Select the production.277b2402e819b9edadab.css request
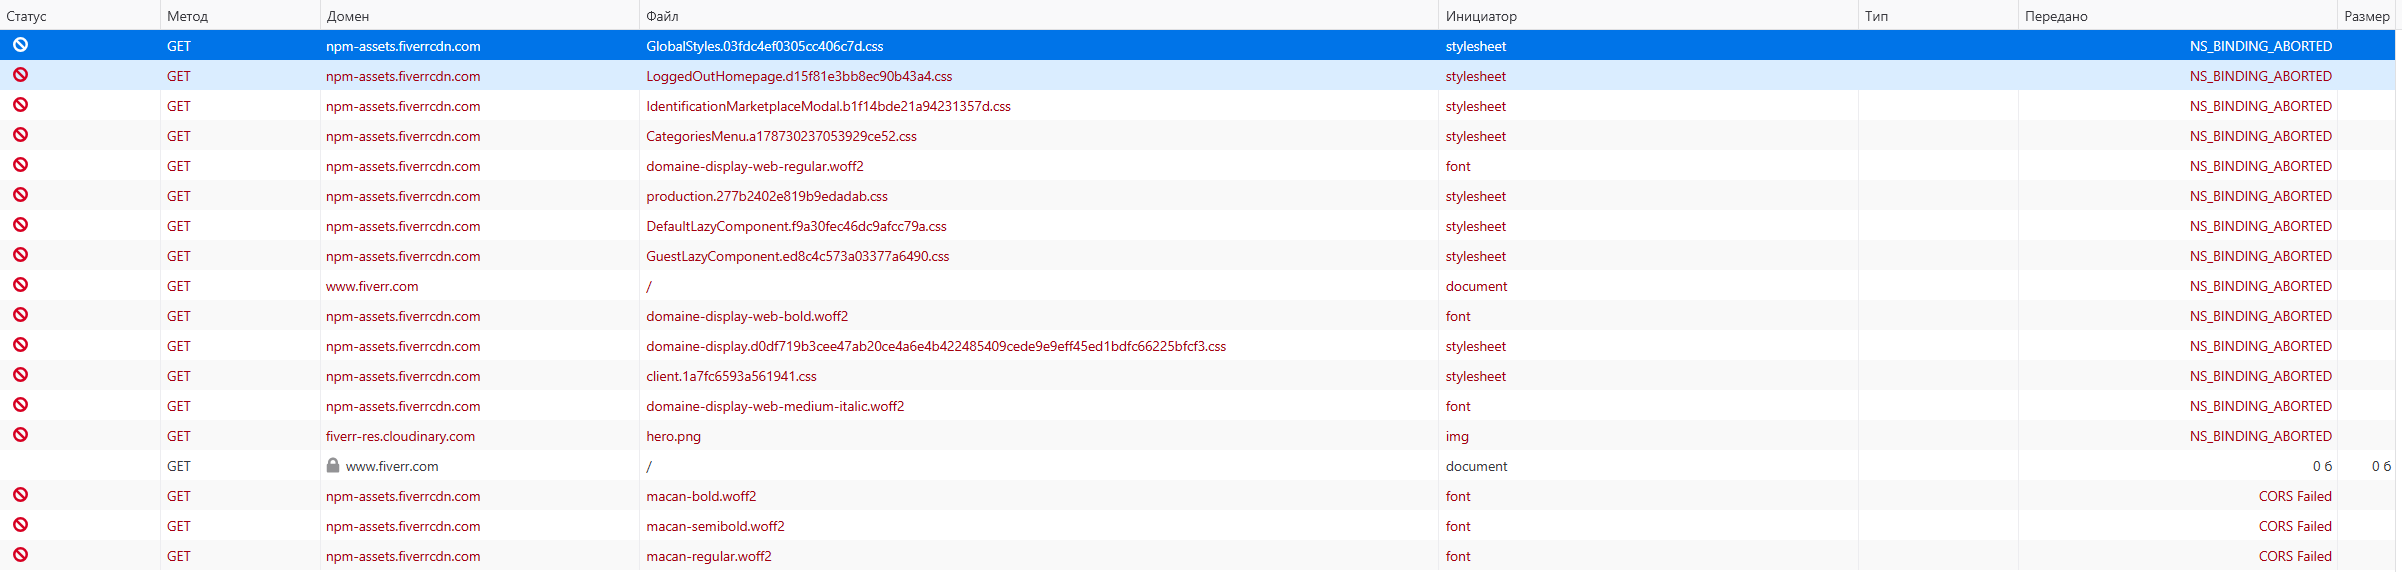This screenshot has width=2402, height=572. click(x=767, y=196)
